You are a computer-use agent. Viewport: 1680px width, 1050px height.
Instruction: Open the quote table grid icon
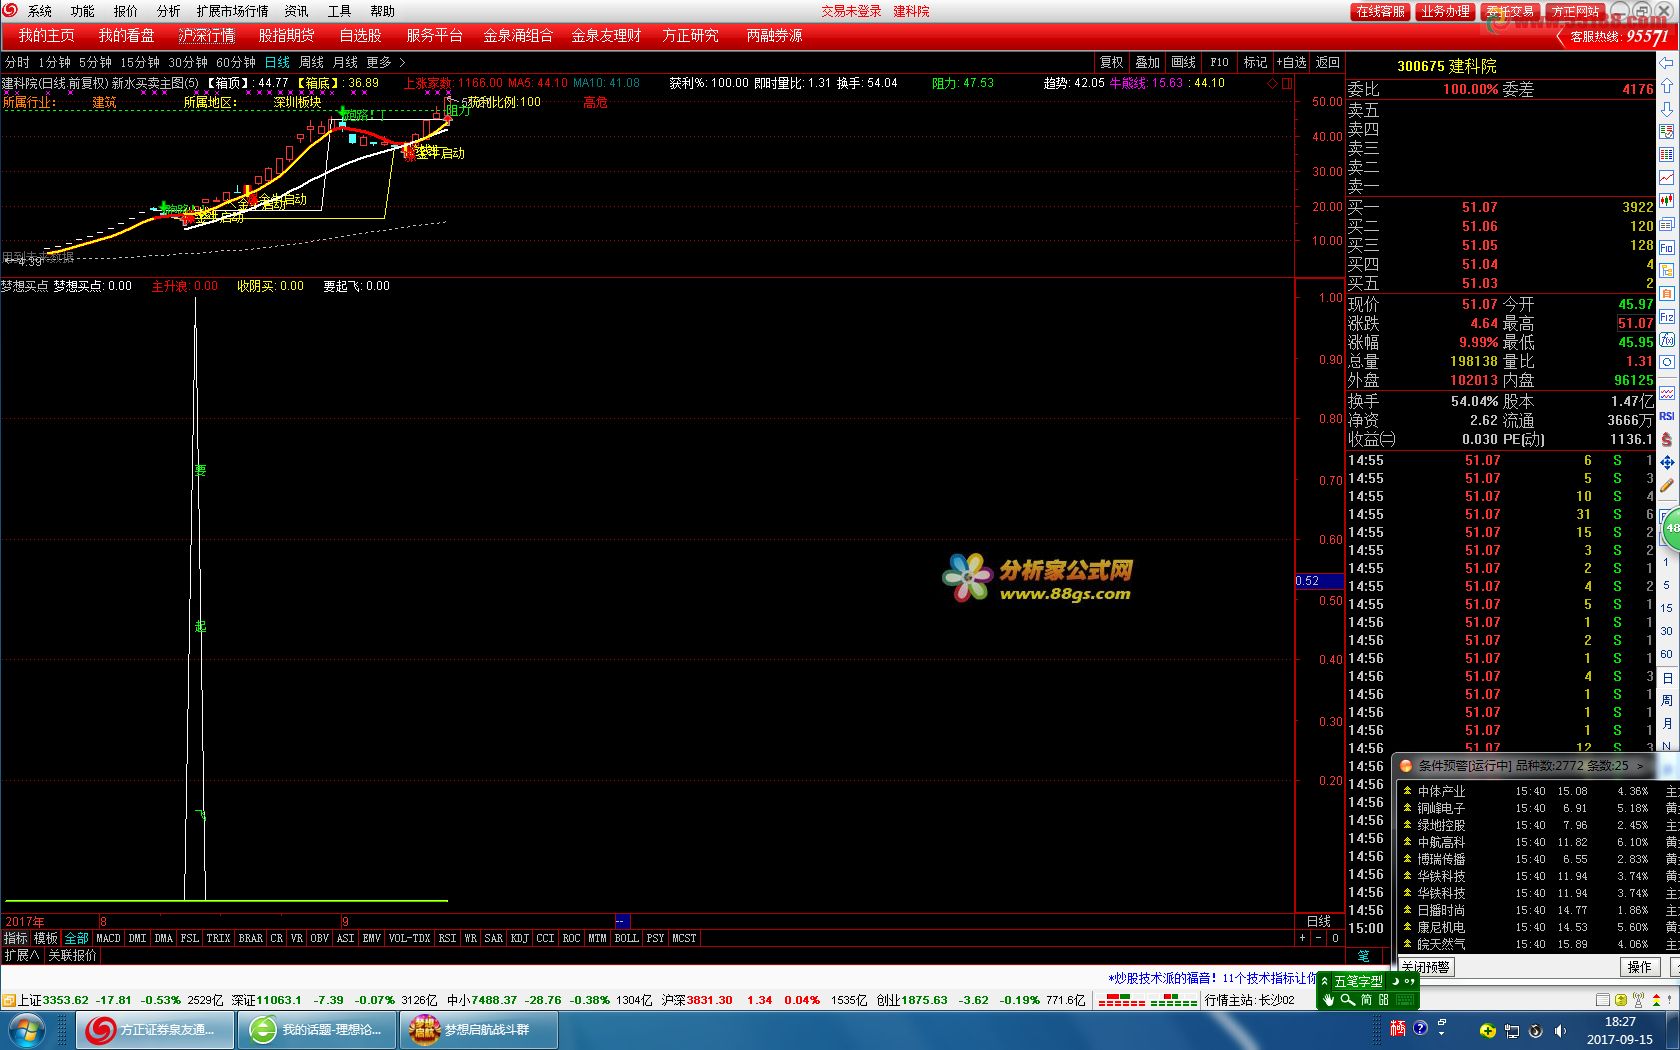(x=1667, y=155)
